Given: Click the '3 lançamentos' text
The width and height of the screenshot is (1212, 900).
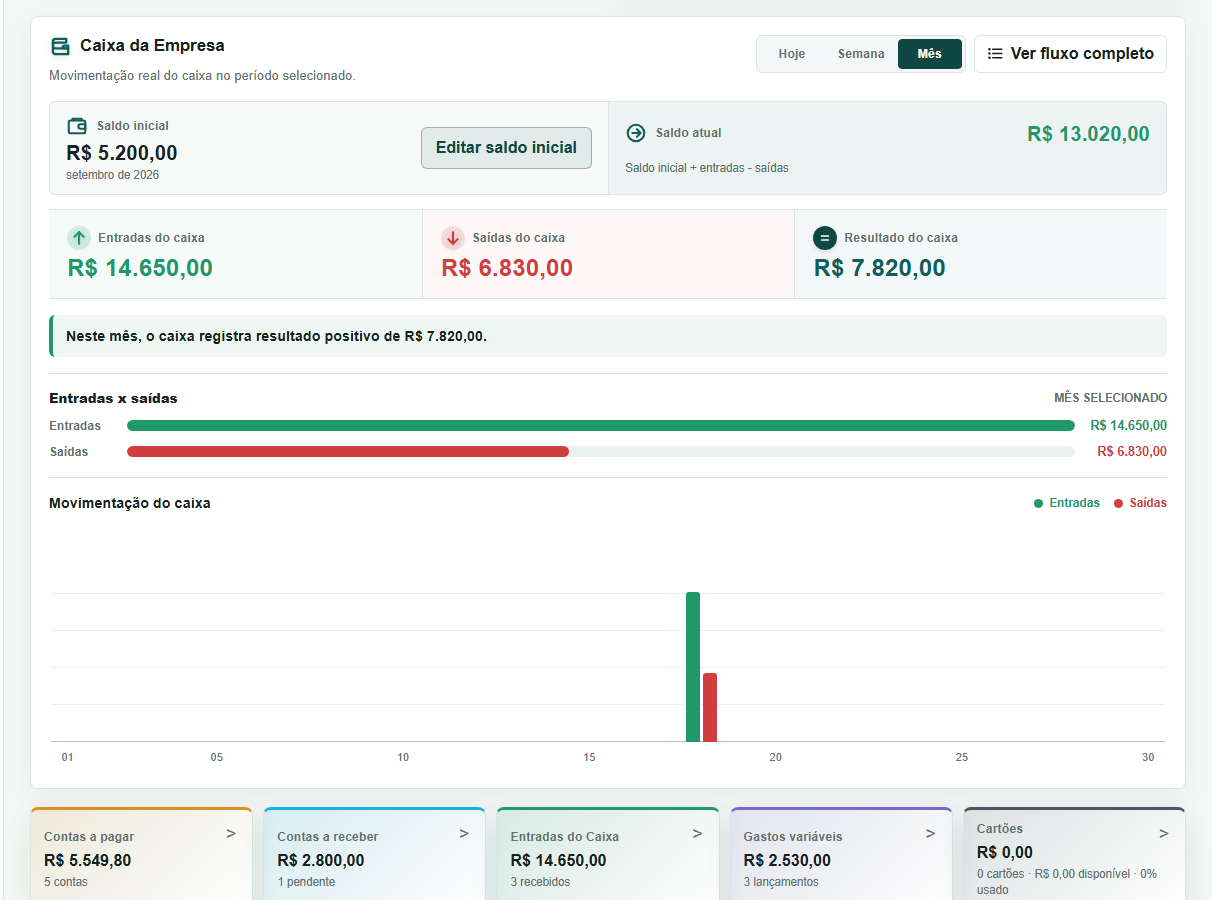Looking at the screenshot, I should tap(781, 882).
